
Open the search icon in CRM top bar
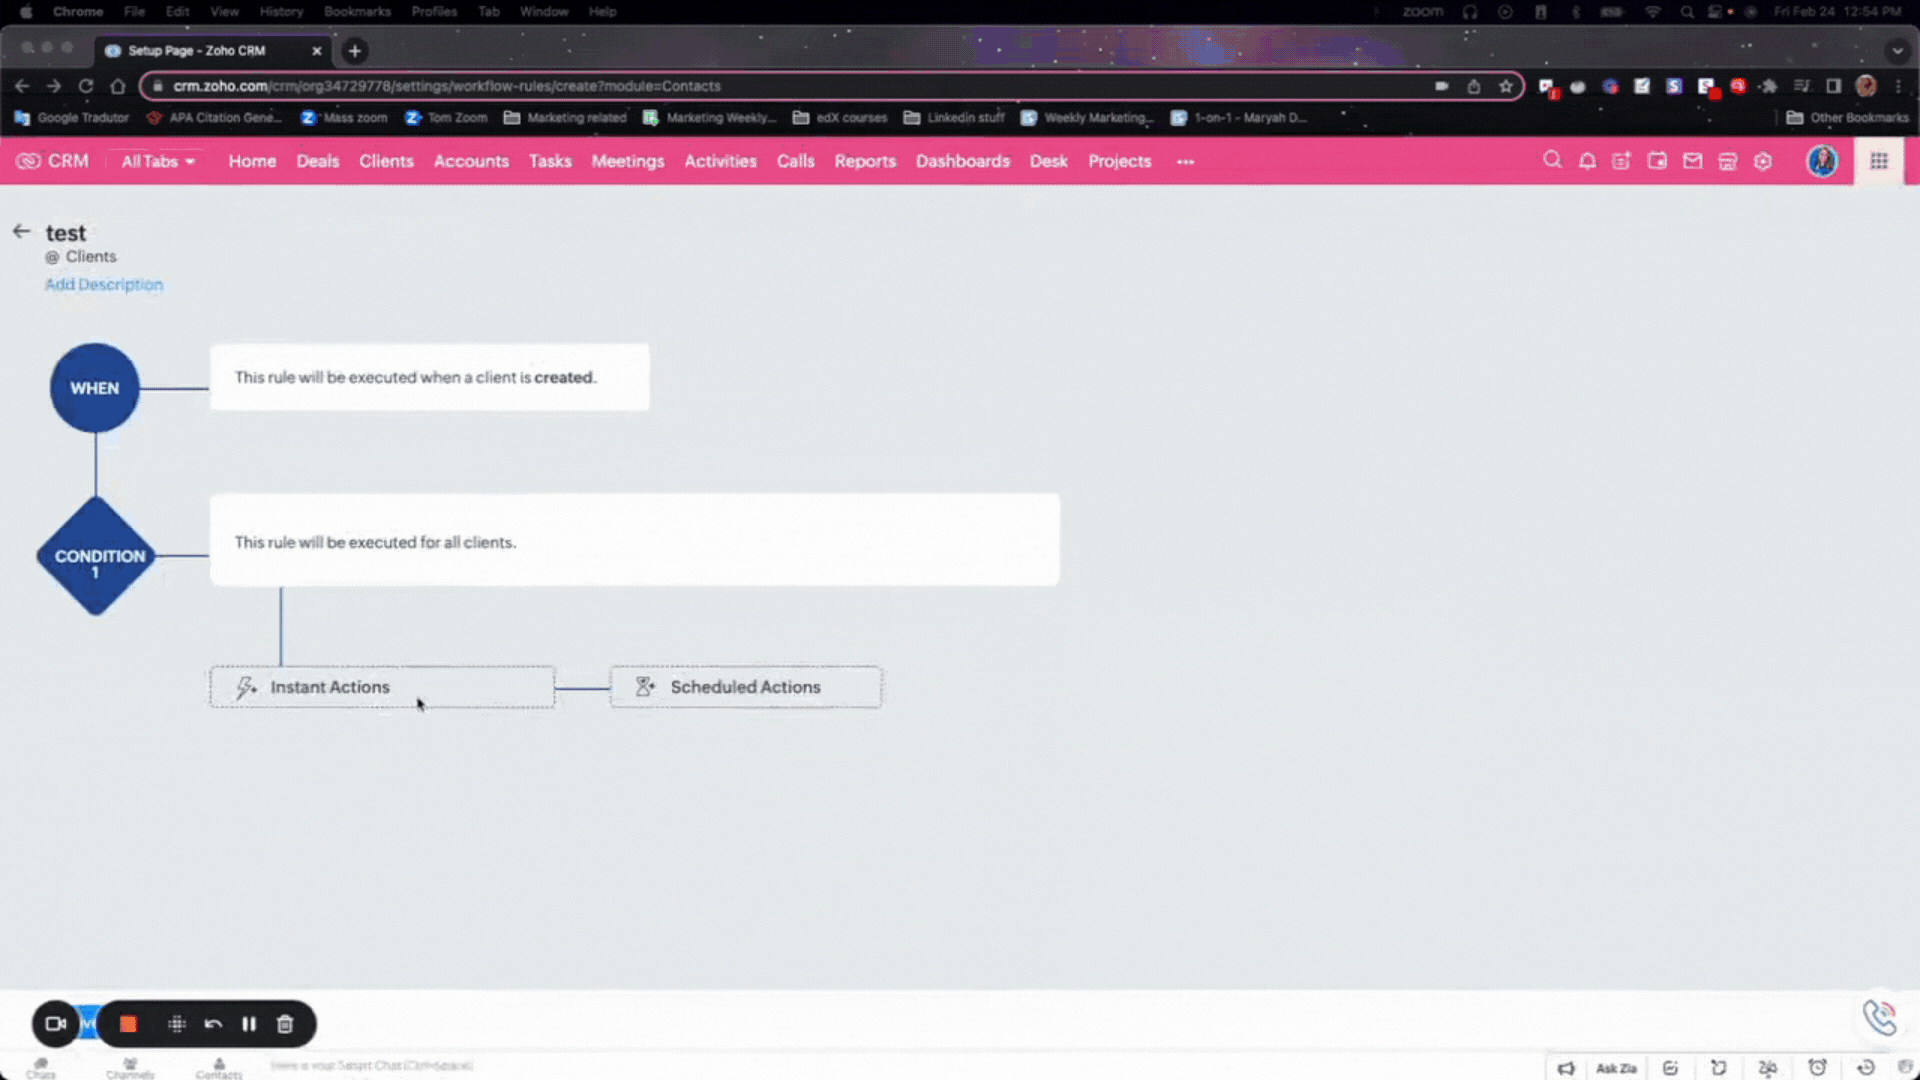1552,161
